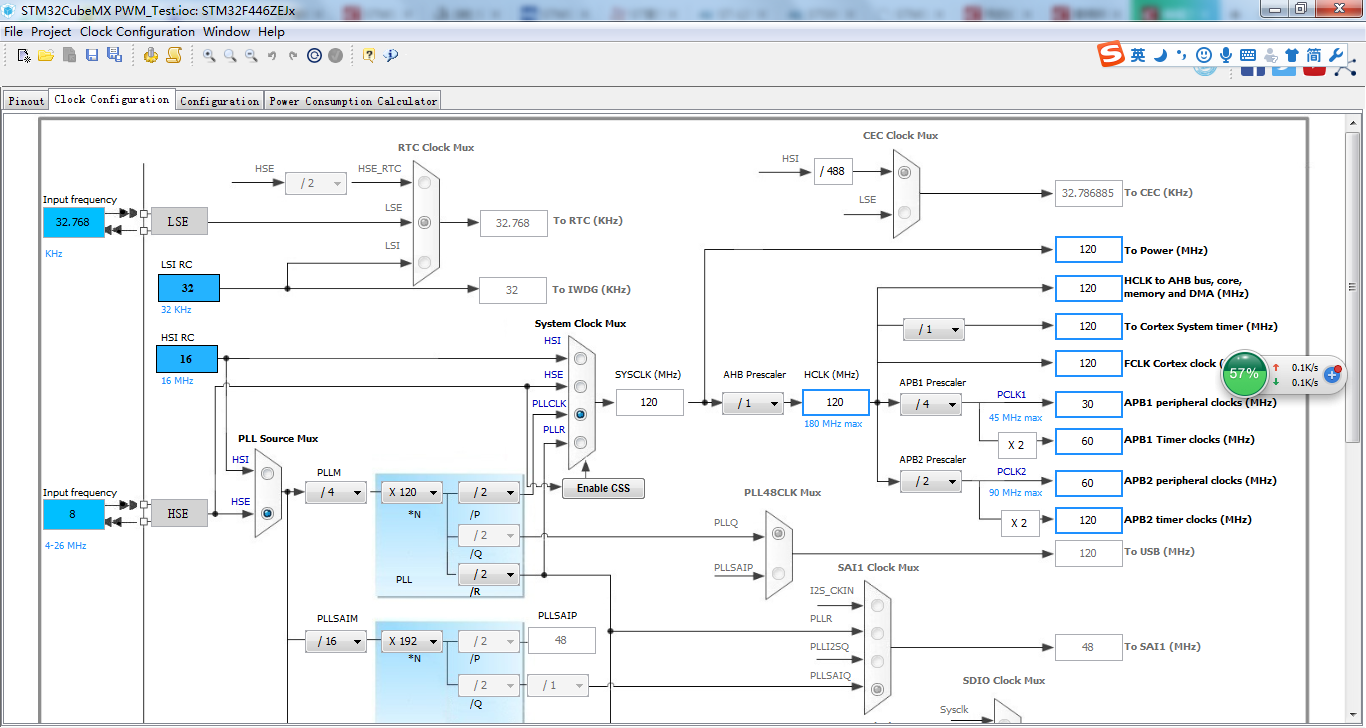Select LSI radio in RTC Clock Mux
1366x728 pixels.
(426, 262)
